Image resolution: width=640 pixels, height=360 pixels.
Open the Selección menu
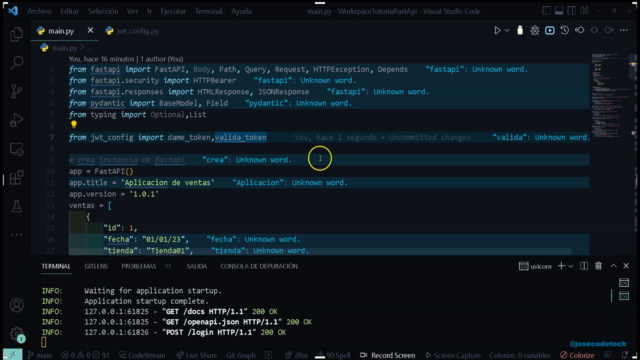[x=103, y=11]
